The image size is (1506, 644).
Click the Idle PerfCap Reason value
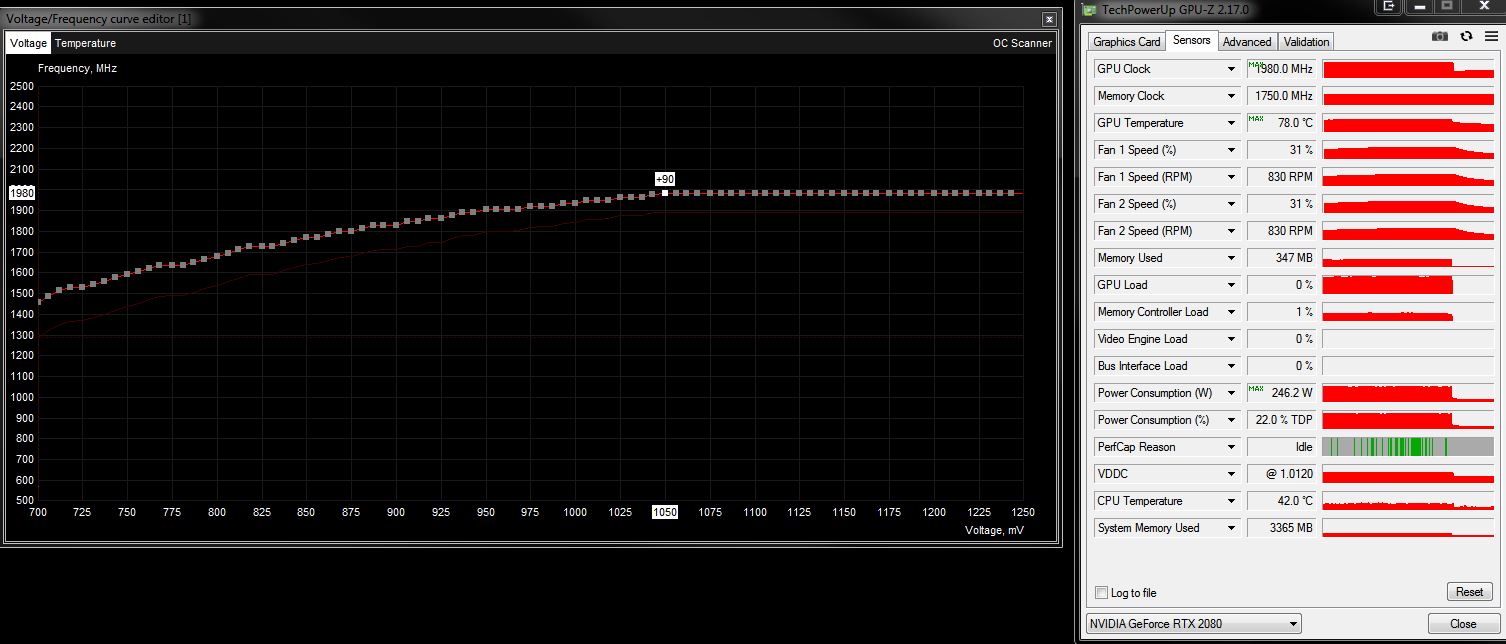[1281, 447]
